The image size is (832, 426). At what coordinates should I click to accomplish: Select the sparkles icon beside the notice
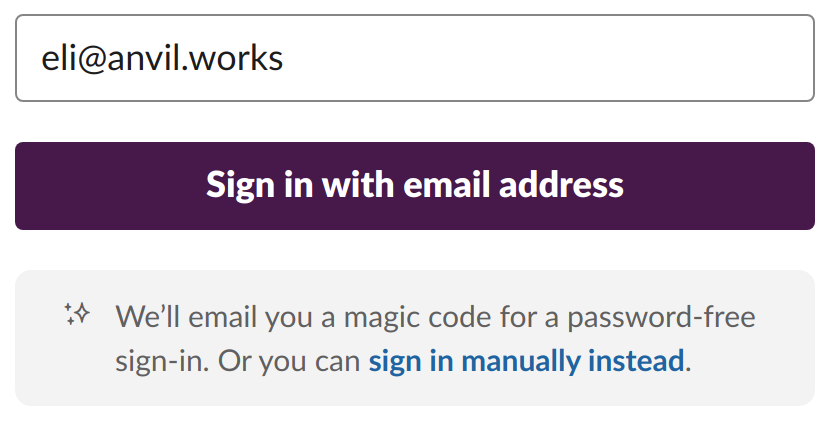[x=77, y=314]
